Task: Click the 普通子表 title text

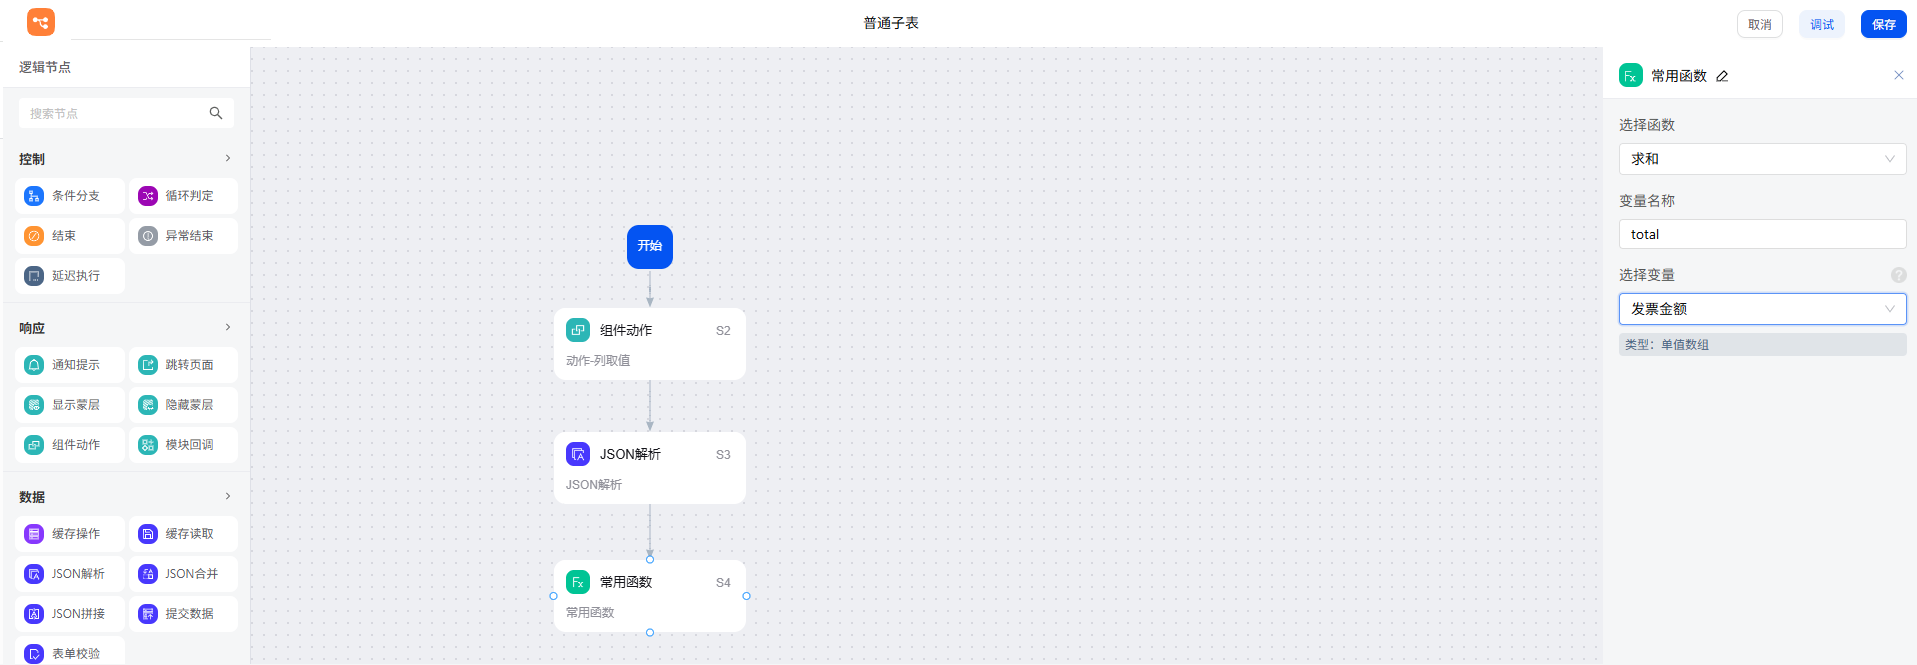Action: [891, 23]
